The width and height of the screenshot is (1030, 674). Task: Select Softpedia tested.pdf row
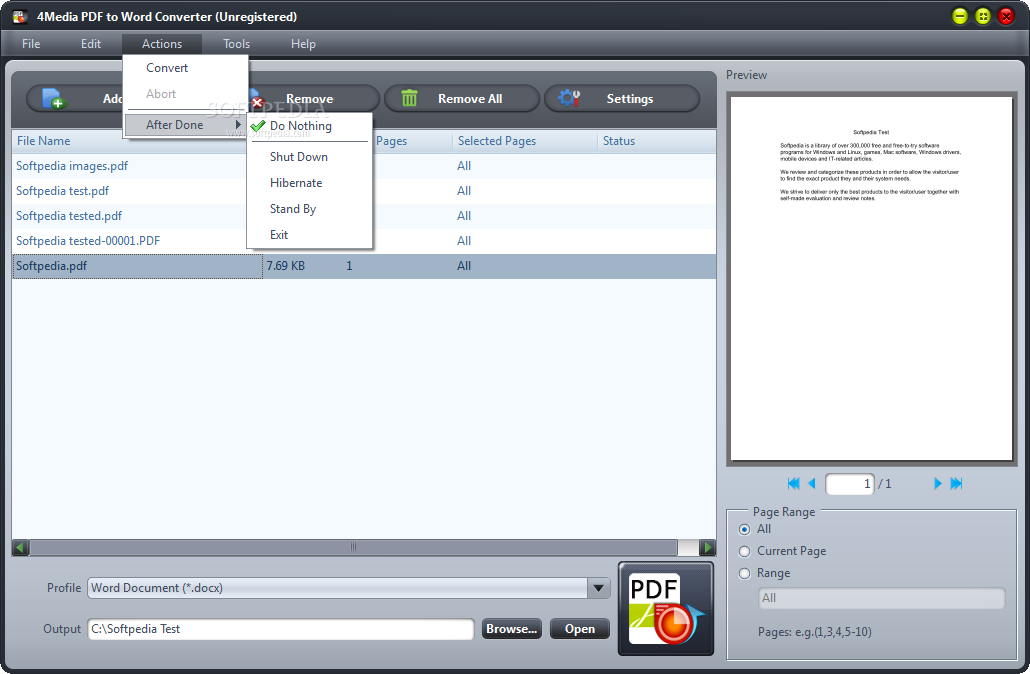[x=364, y=215]
